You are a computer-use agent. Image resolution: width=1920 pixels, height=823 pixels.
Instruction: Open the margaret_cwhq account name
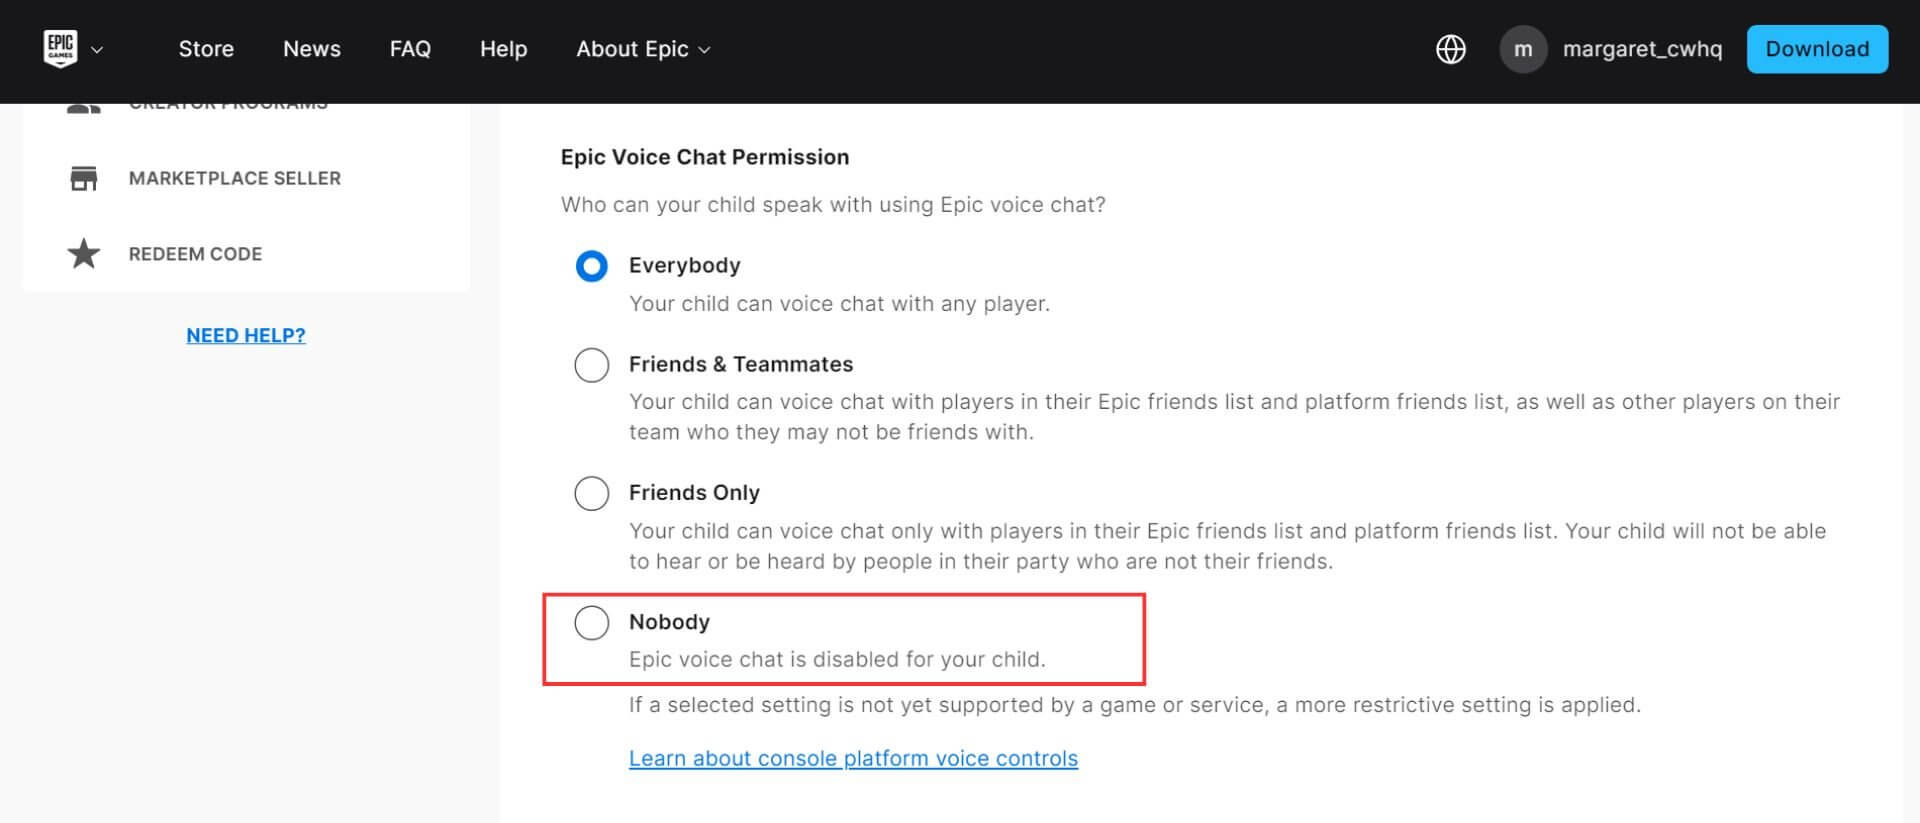1642,49
